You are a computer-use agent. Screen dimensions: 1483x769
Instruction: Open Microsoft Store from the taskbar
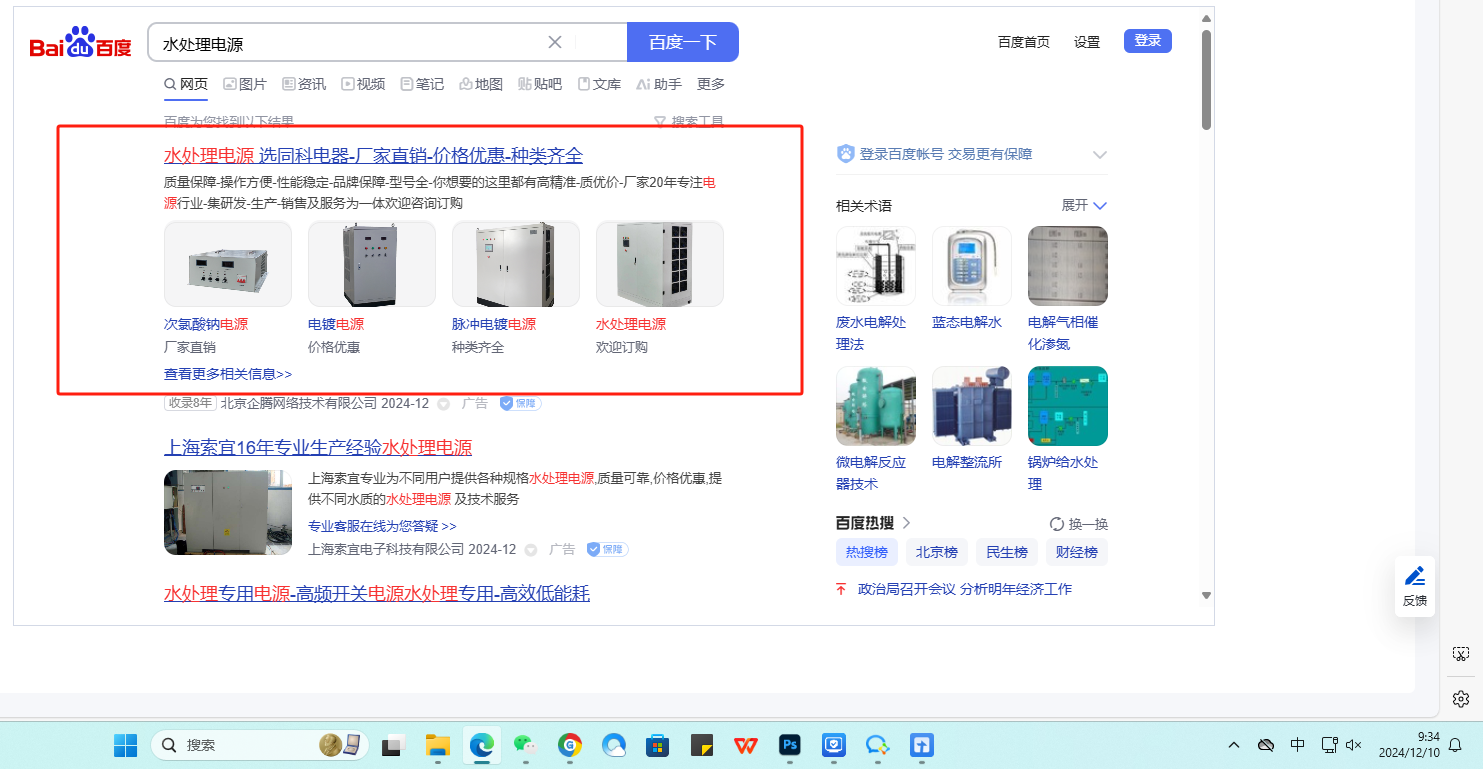[658, 745]
